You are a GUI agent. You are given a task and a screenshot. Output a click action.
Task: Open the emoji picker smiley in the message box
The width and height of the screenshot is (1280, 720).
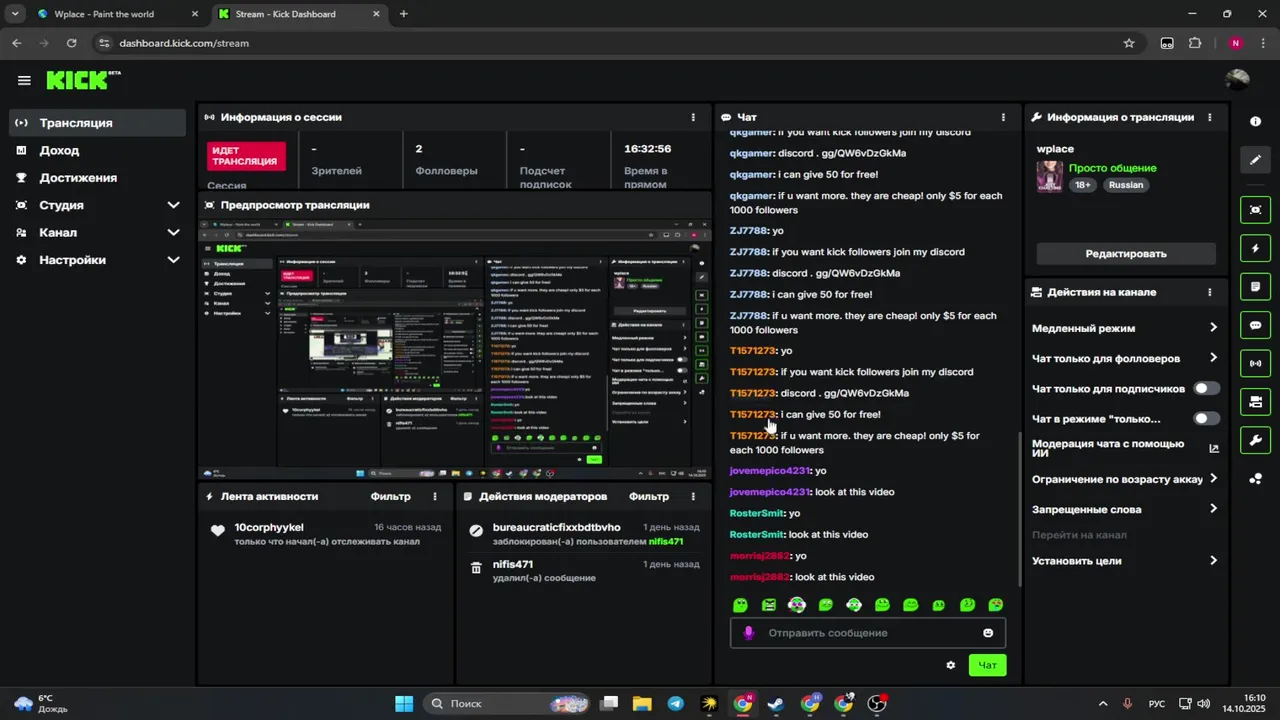click(988, 633)
